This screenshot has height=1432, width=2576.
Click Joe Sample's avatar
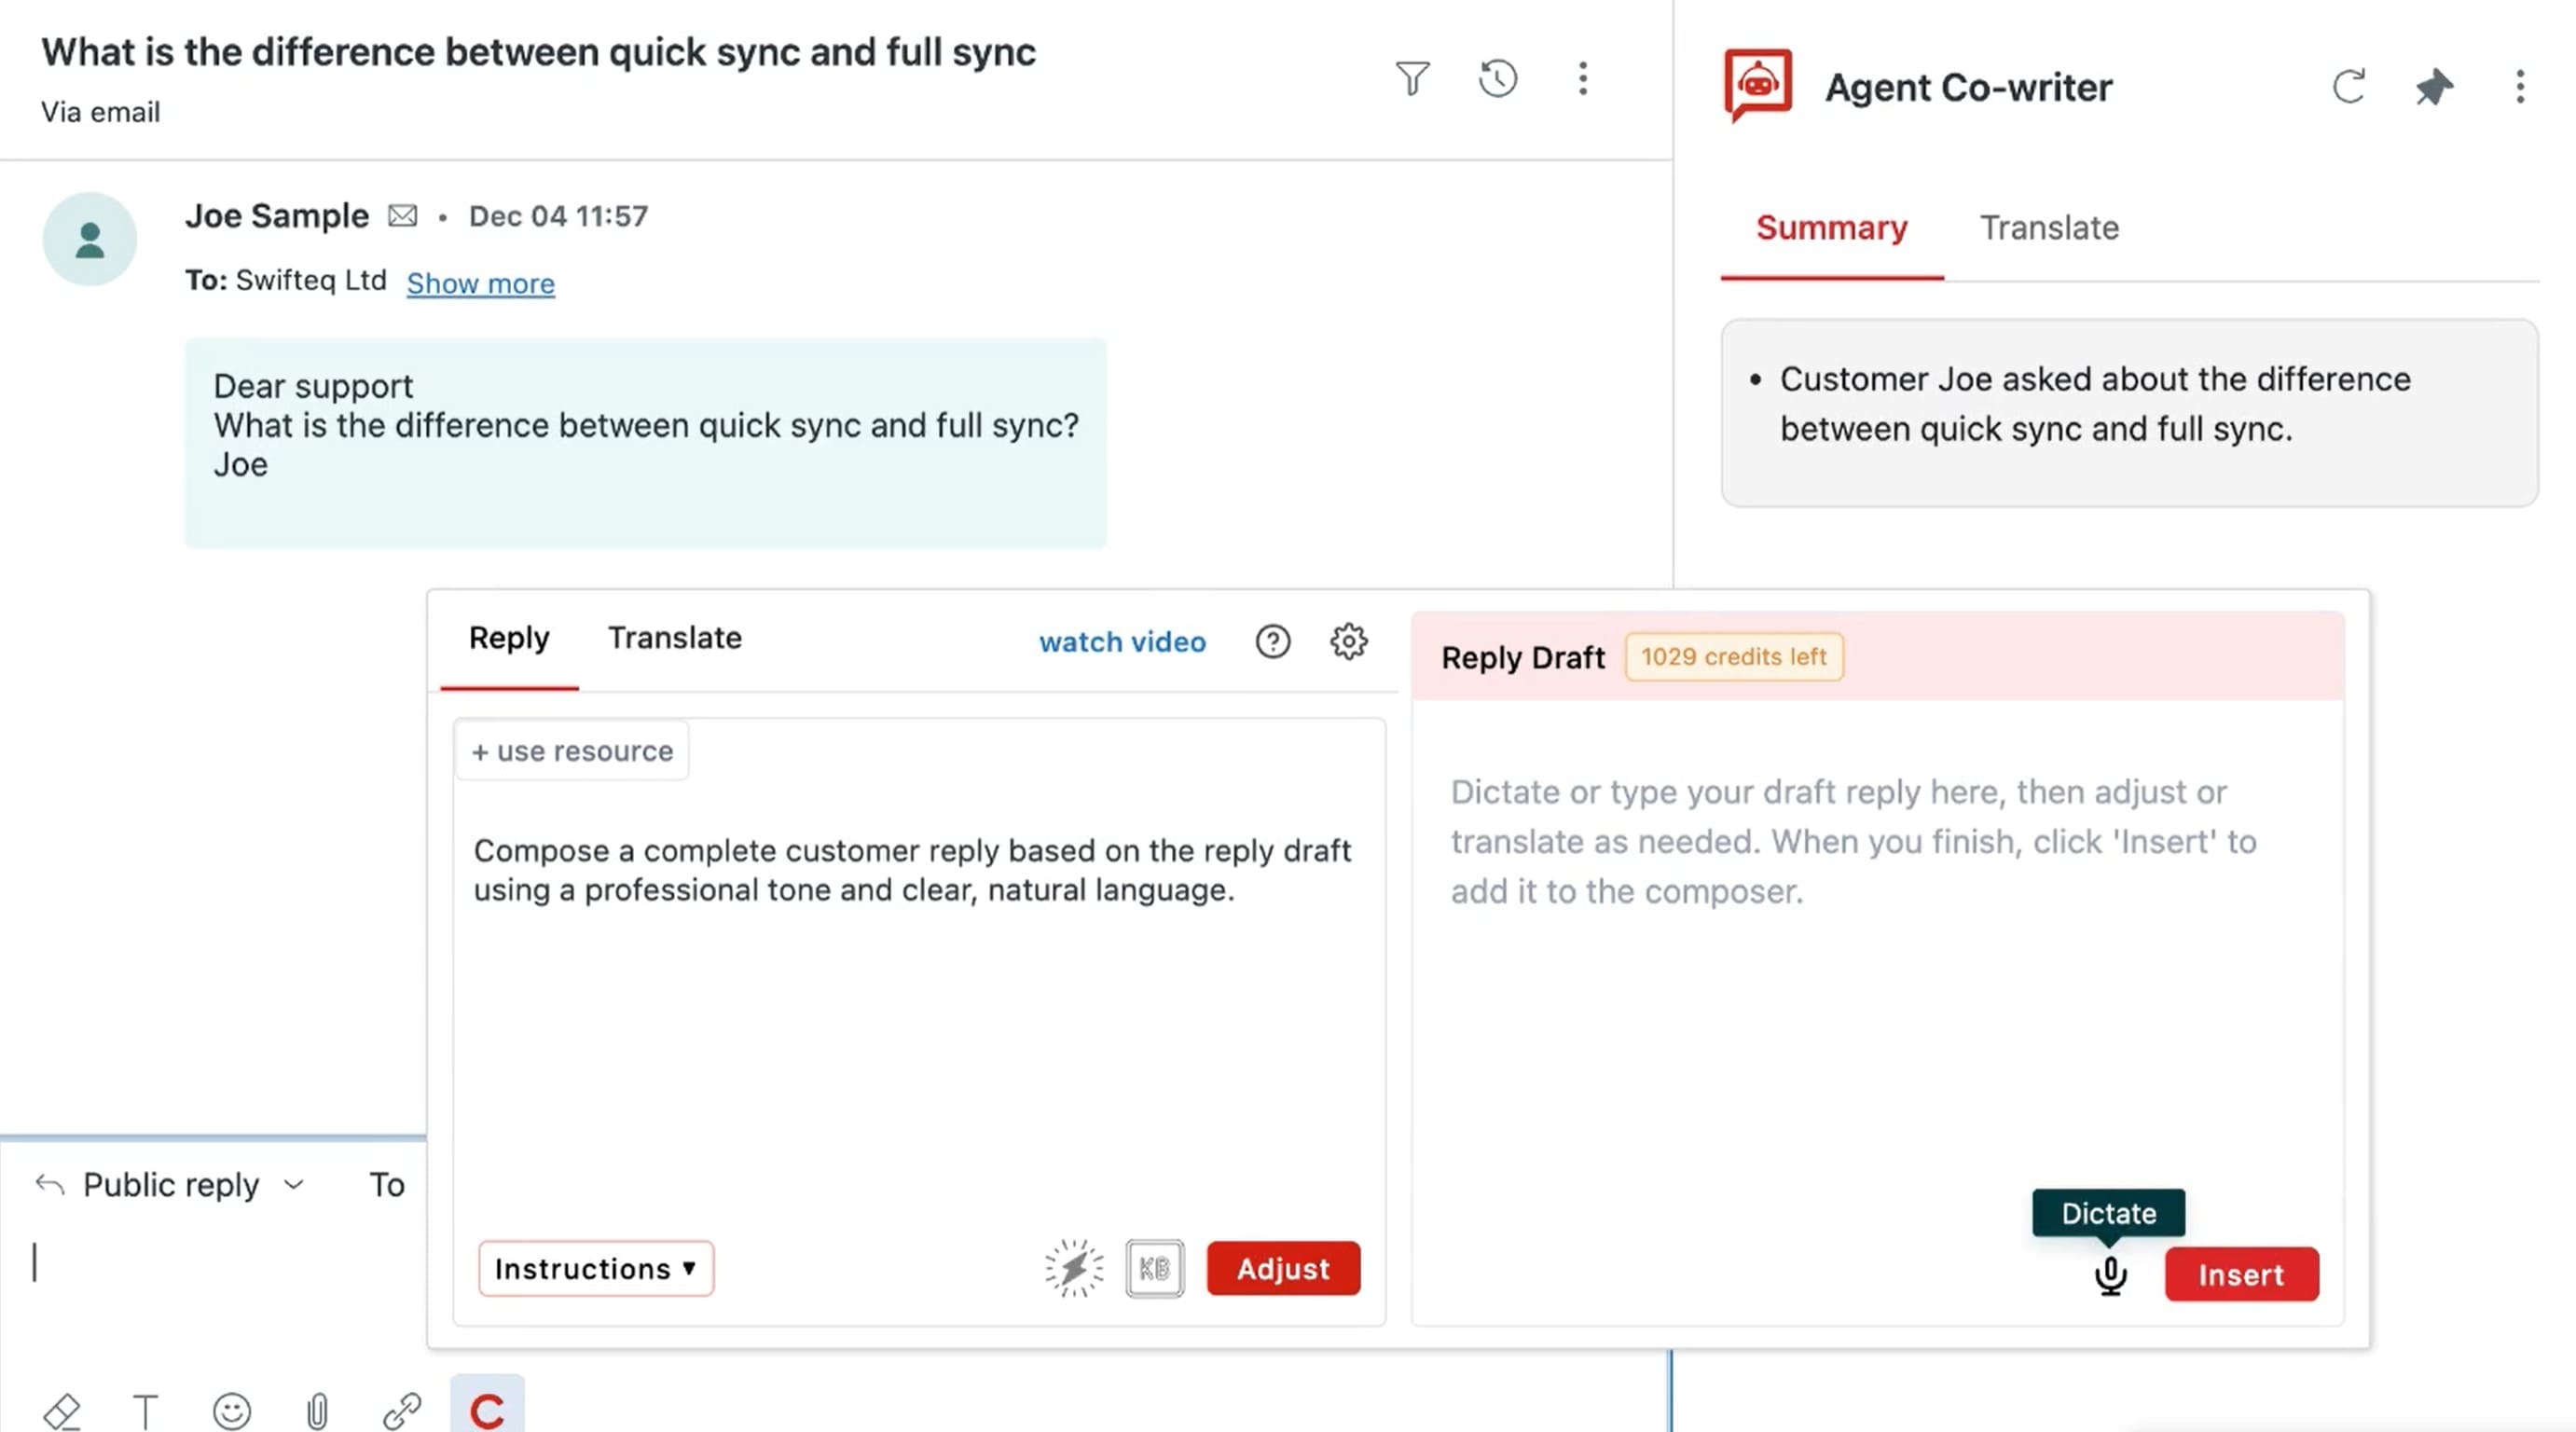[x=89, y=239]
